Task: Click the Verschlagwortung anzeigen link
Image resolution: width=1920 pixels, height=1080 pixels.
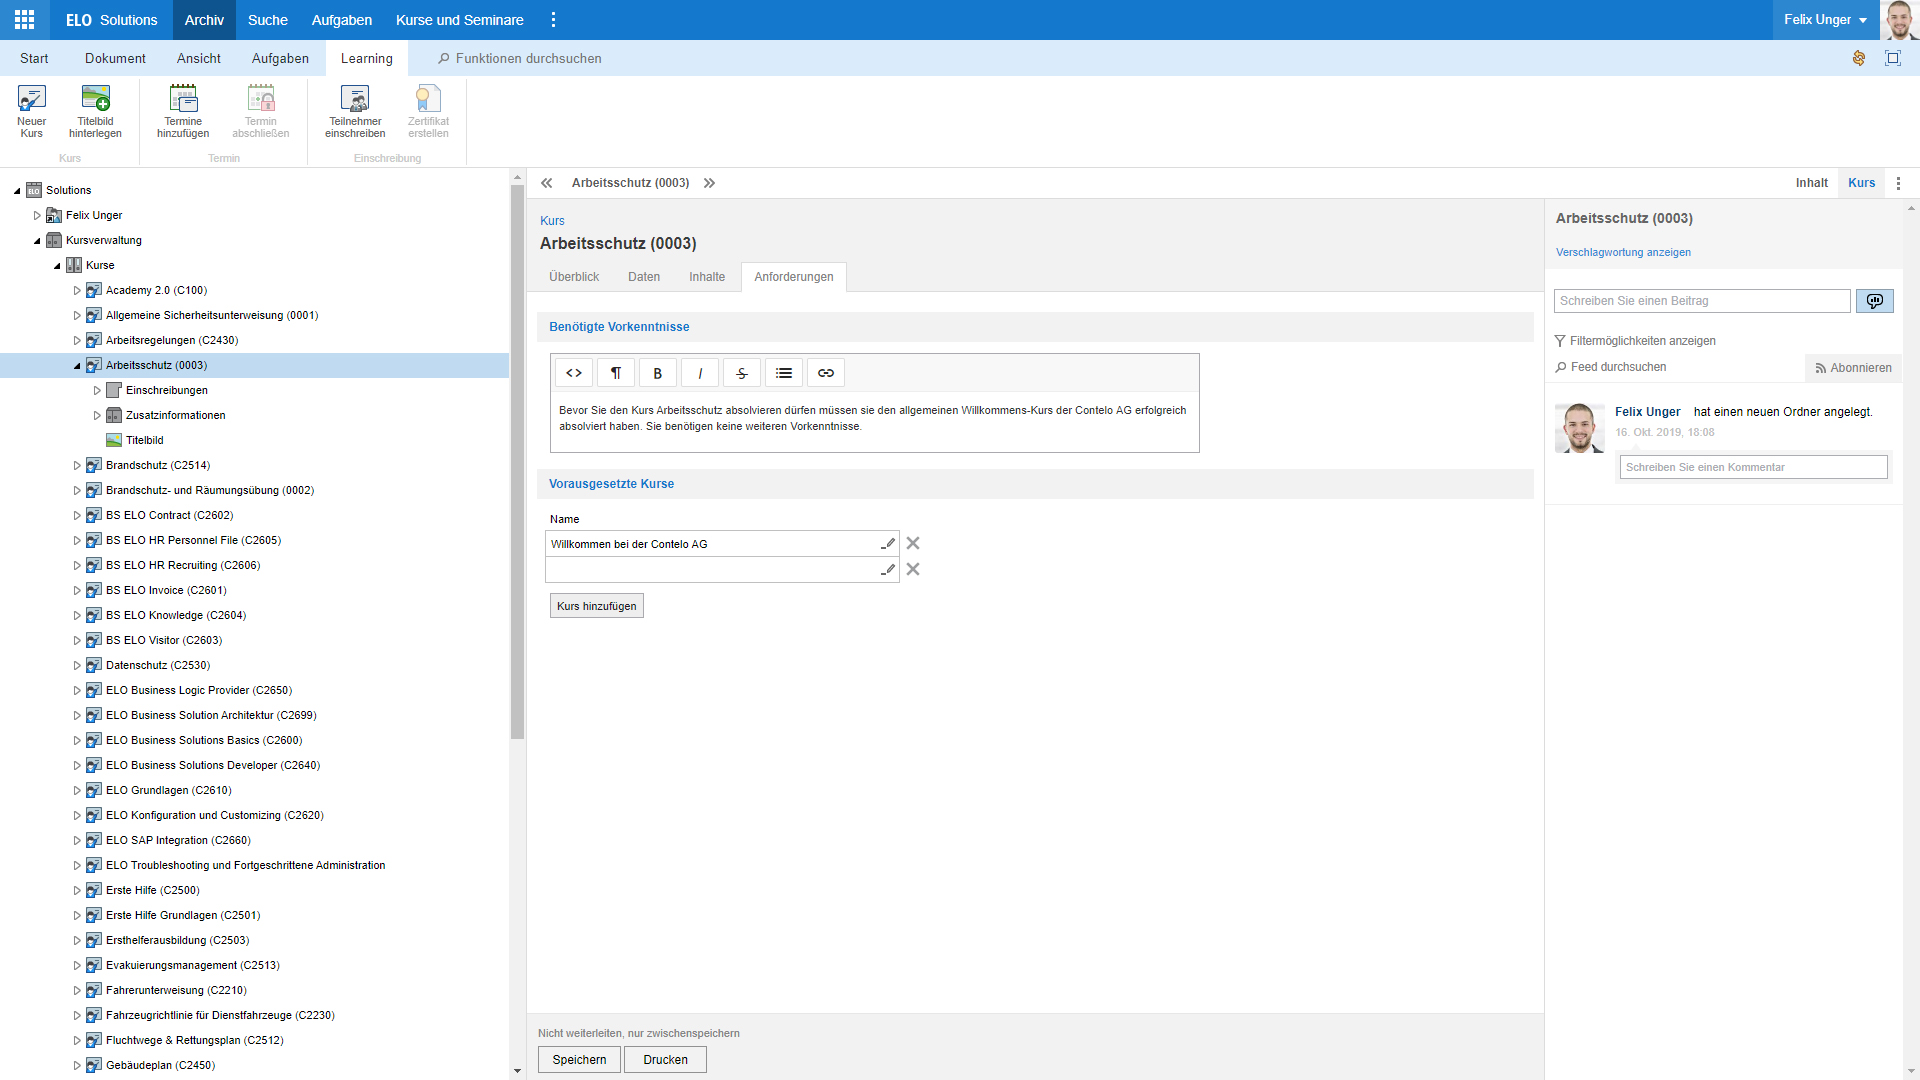Action: tap(1623, 253)
